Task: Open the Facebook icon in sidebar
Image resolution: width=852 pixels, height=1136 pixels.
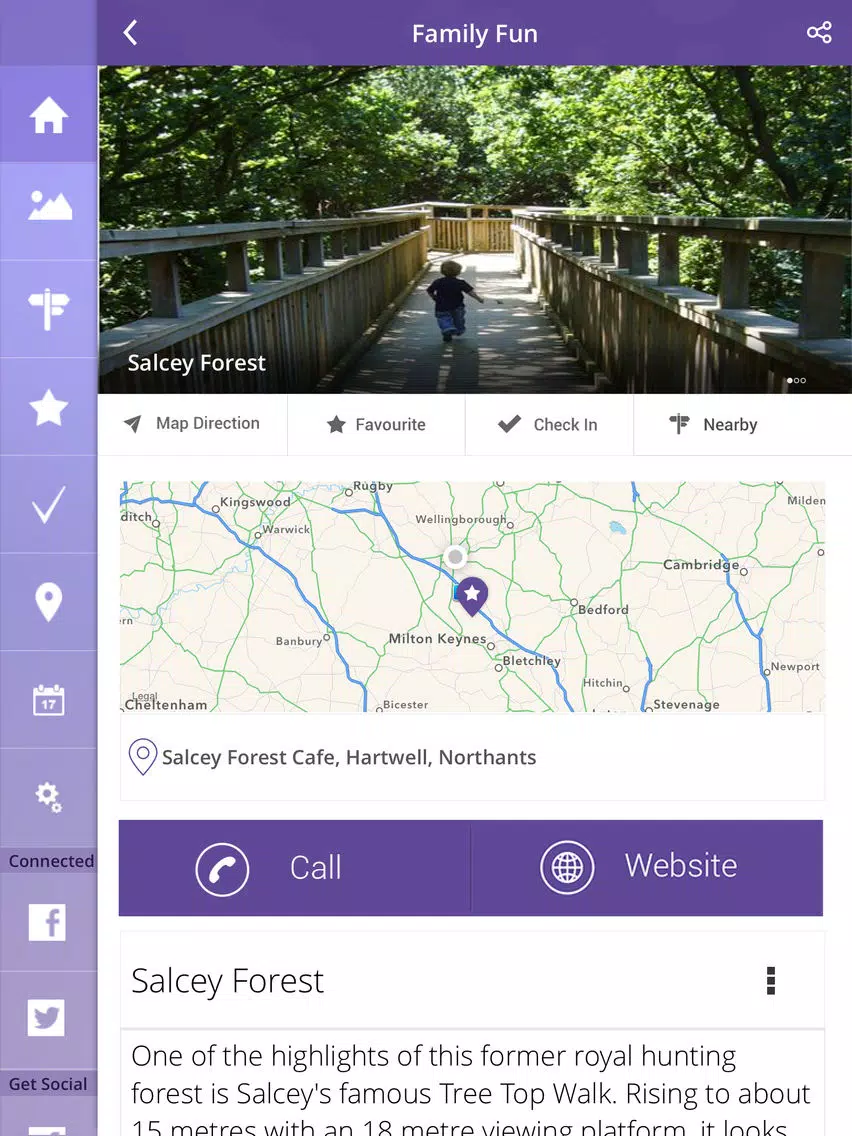Action: pos(47,922)
